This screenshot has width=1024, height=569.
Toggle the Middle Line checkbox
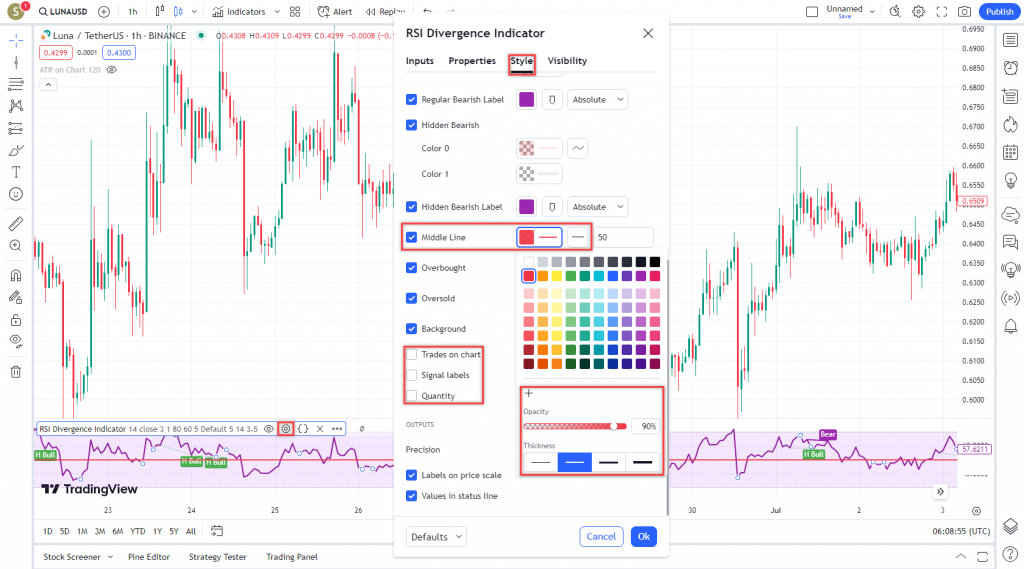pyautogui.click(x=411, y=237)
